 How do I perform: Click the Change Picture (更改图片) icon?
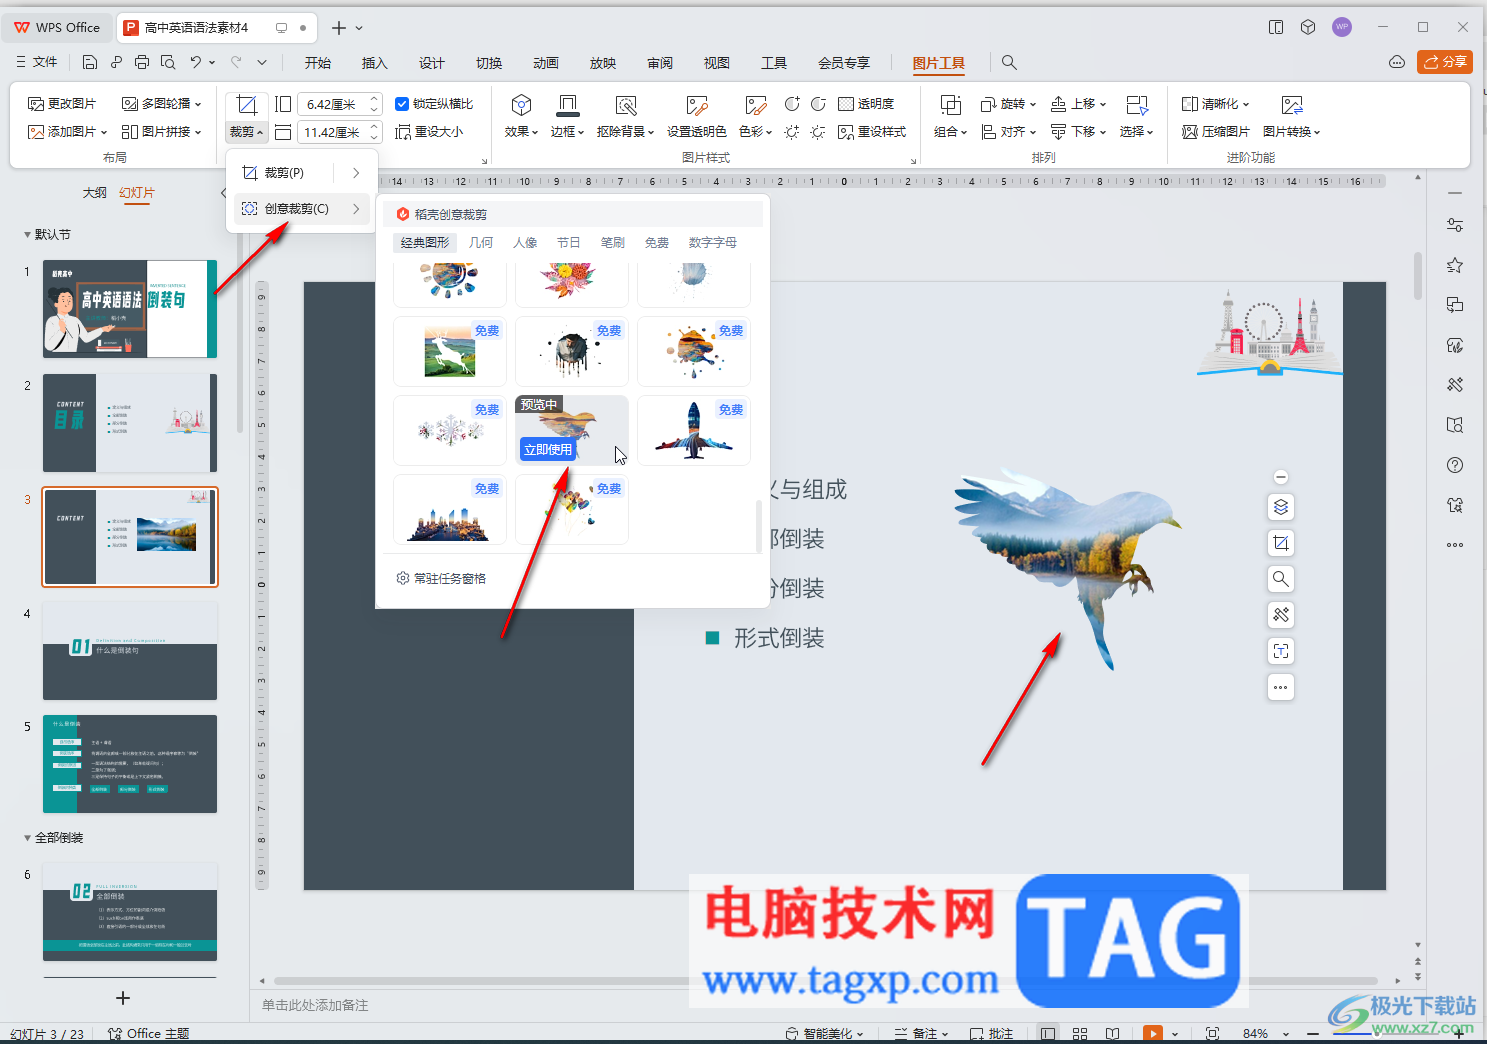[x=36, y=104]
